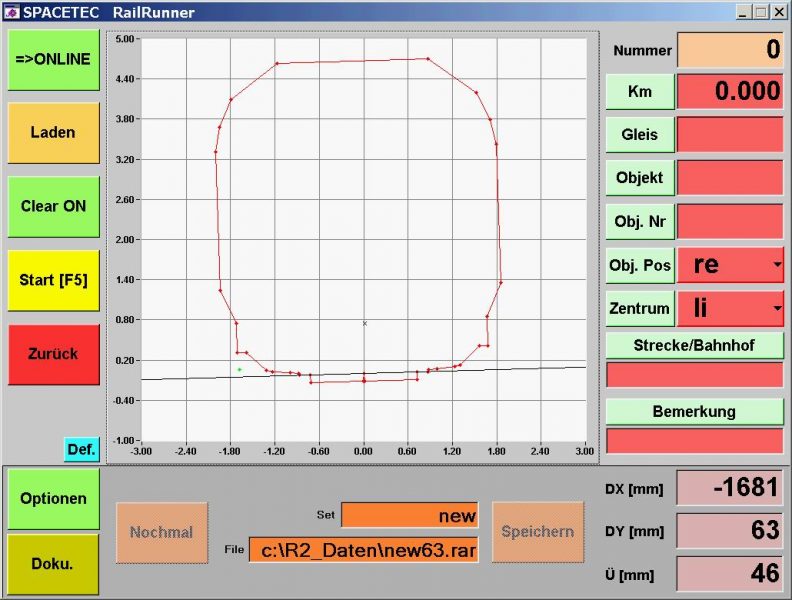Click the =>ONLINE button

(x=53, y=59)
